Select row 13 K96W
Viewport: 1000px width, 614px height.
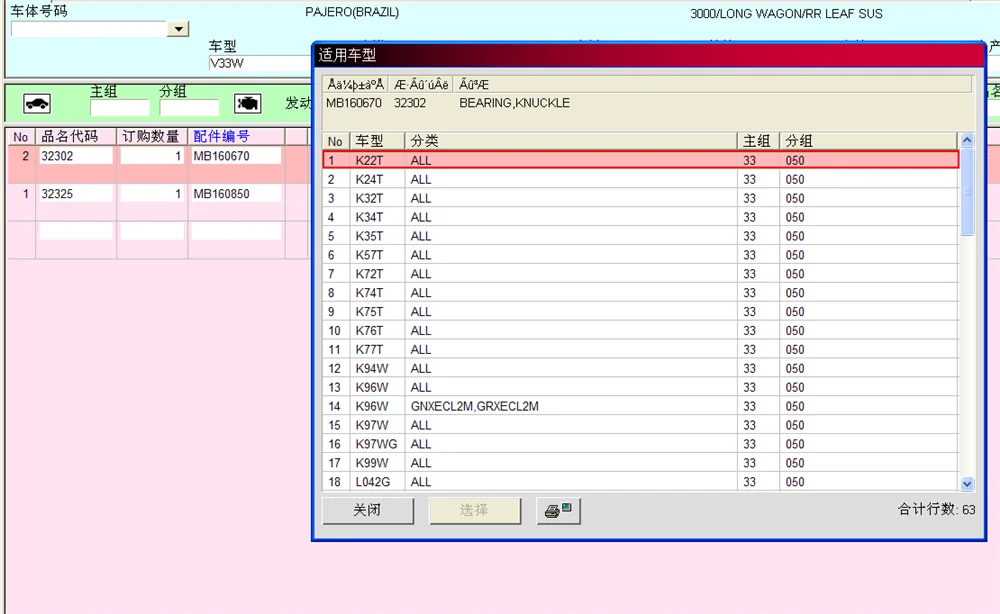(x=640, y=387)
